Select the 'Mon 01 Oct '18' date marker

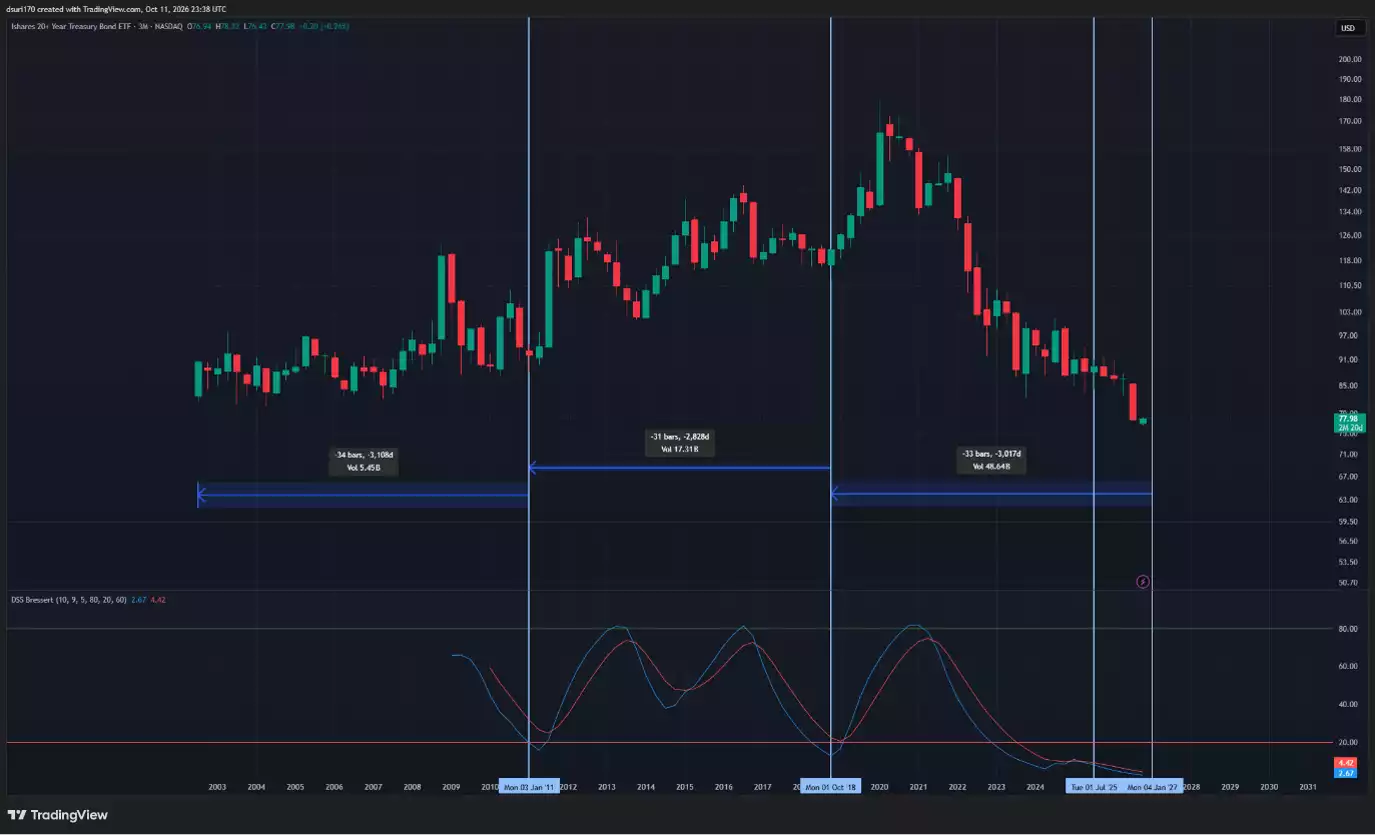pyautogui.click(x=831, y=787)
